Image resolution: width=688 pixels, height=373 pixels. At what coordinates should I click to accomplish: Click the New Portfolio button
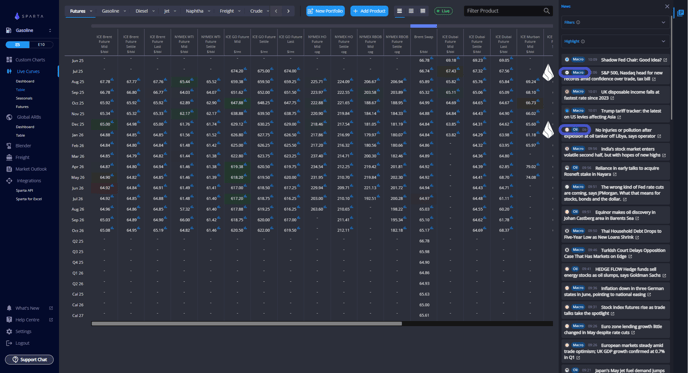pyautogui.click(x=326, y=11)
